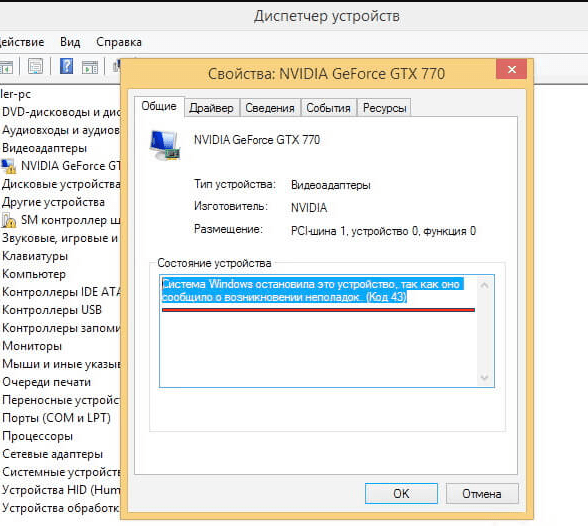Open the Вид menu

(70, 42)
